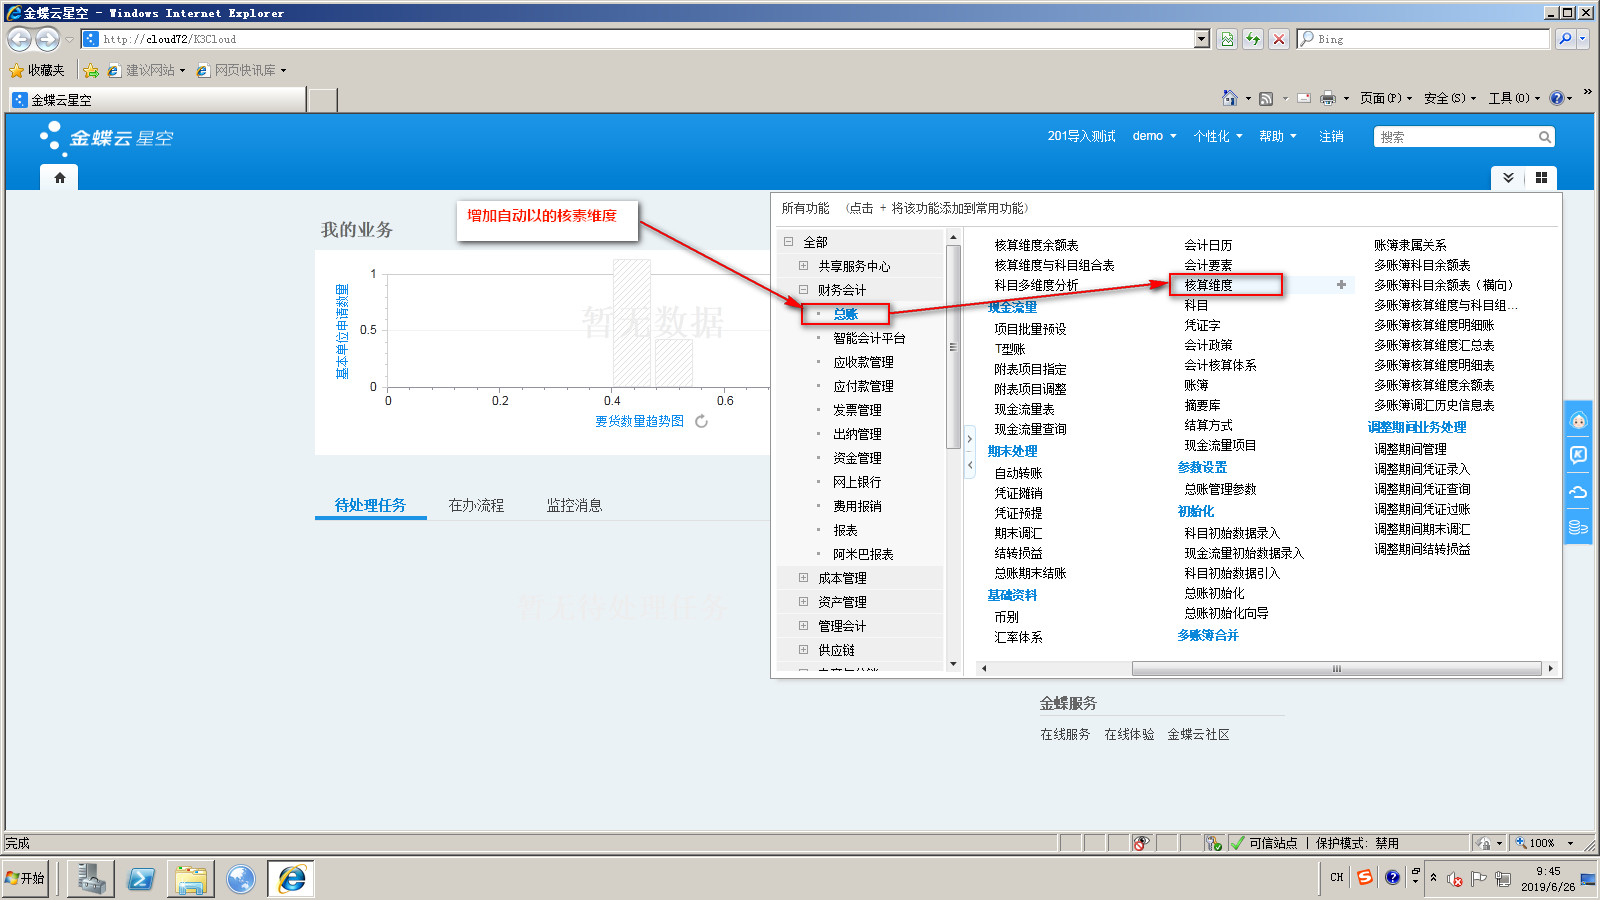Open the 在线服务 link
Image resolution: width=1600 pixels, height=900 pixels.
tap(1065, 734)
